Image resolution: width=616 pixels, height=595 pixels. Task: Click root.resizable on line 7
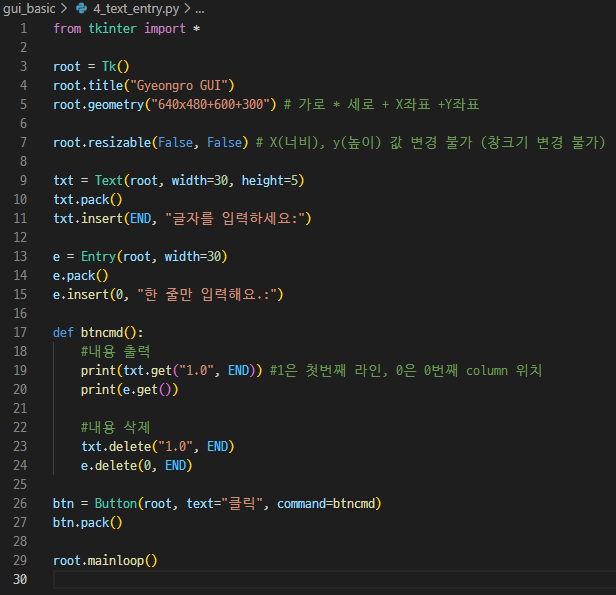102,143
